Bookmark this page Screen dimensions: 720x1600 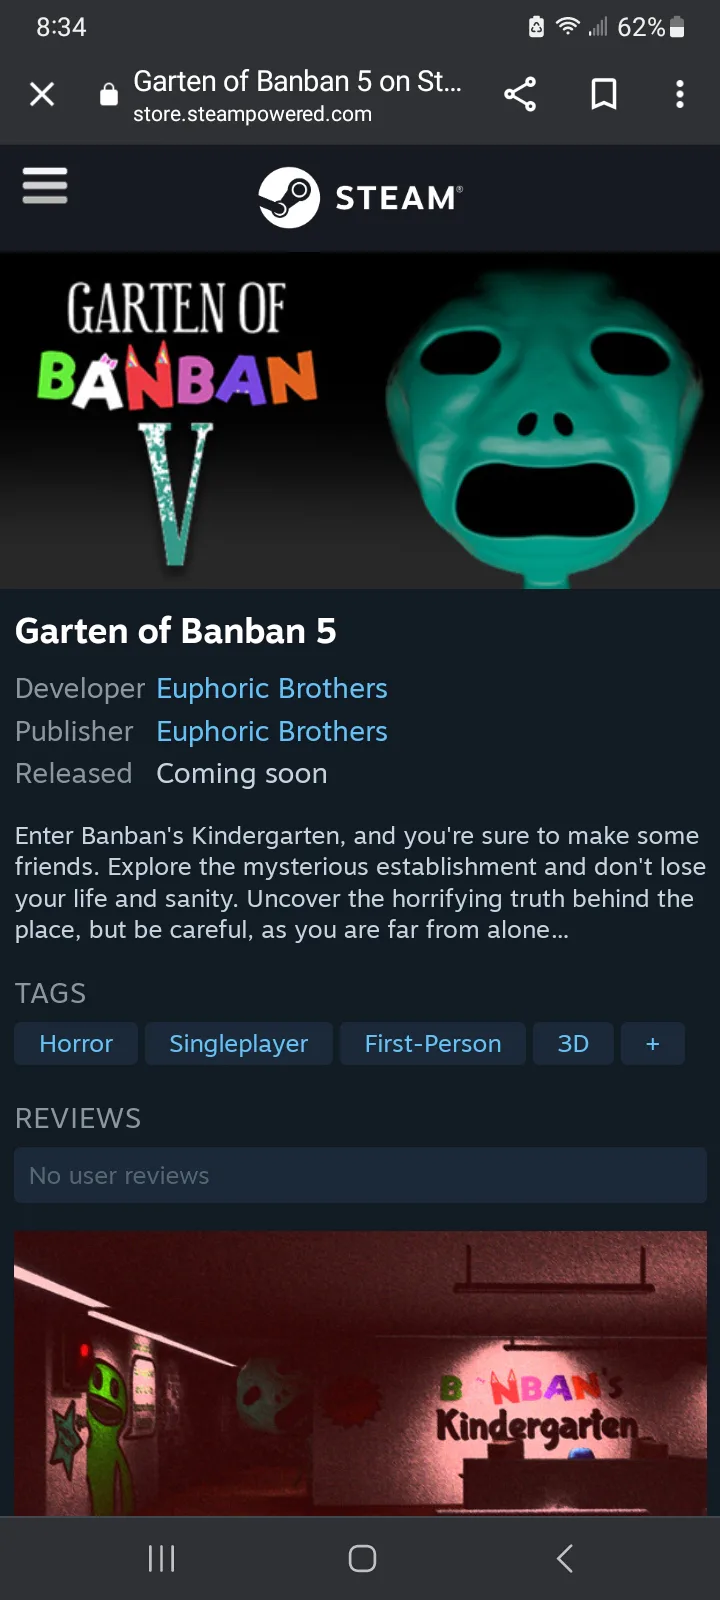(x=604, y=94)
